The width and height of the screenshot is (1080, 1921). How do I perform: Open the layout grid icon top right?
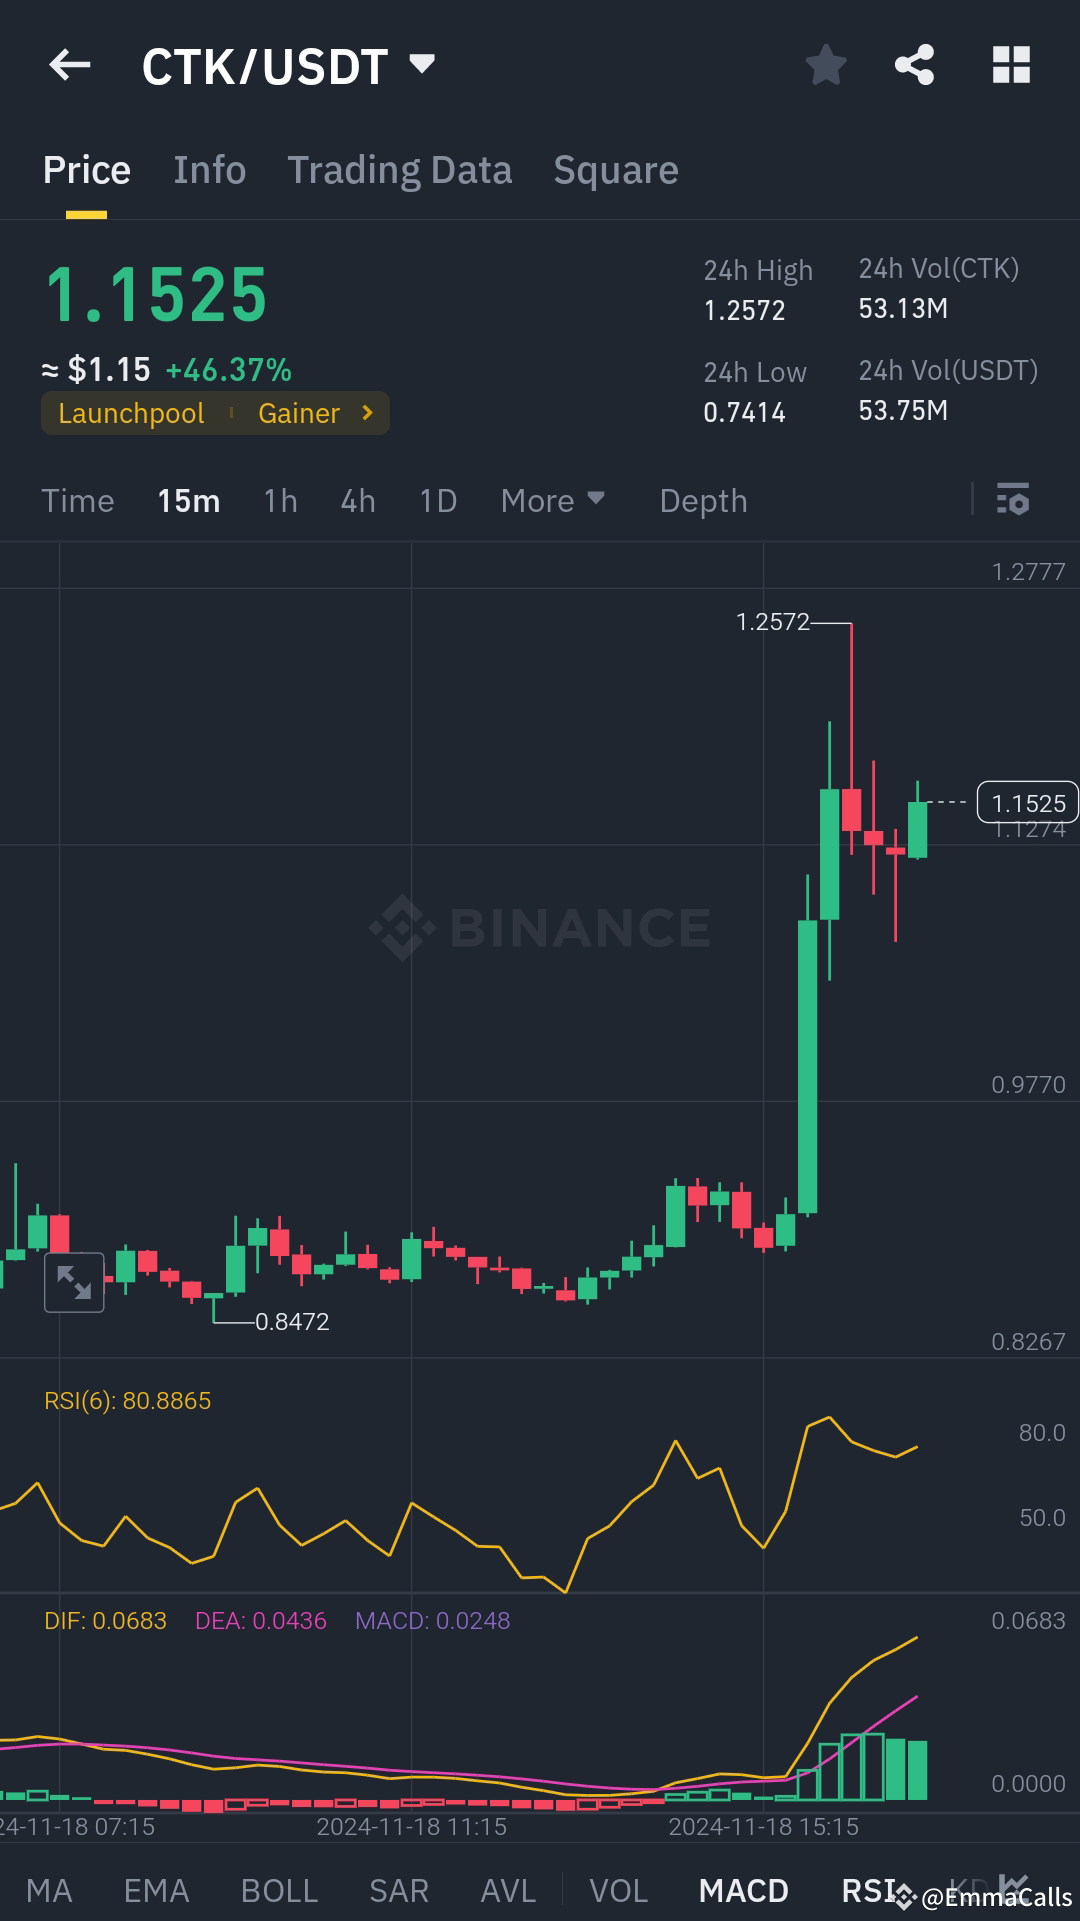pos(1010,65)
